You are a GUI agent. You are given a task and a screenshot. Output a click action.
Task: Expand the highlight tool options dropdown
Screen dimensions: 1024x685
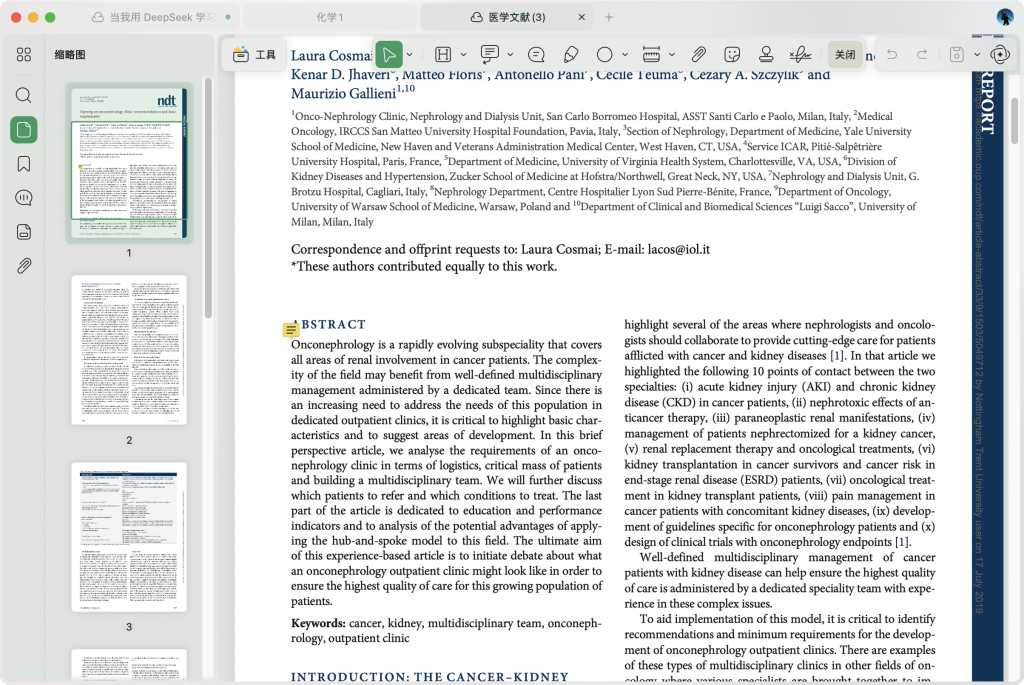(463, 55)
